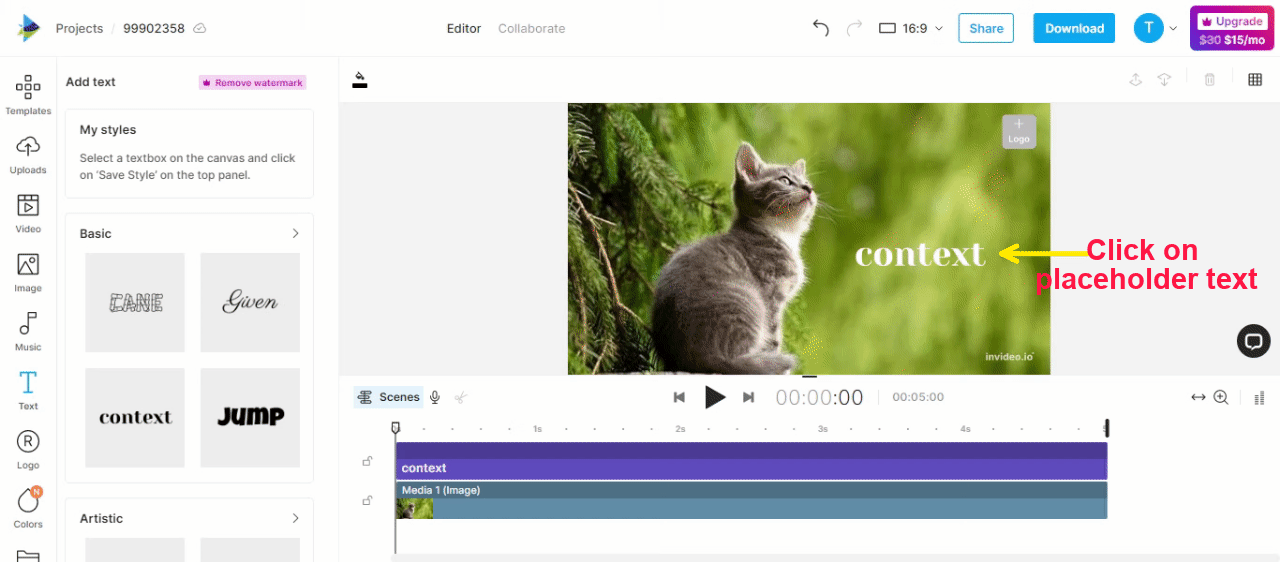
Task: Click the Share button
Action: coord(985,28)
